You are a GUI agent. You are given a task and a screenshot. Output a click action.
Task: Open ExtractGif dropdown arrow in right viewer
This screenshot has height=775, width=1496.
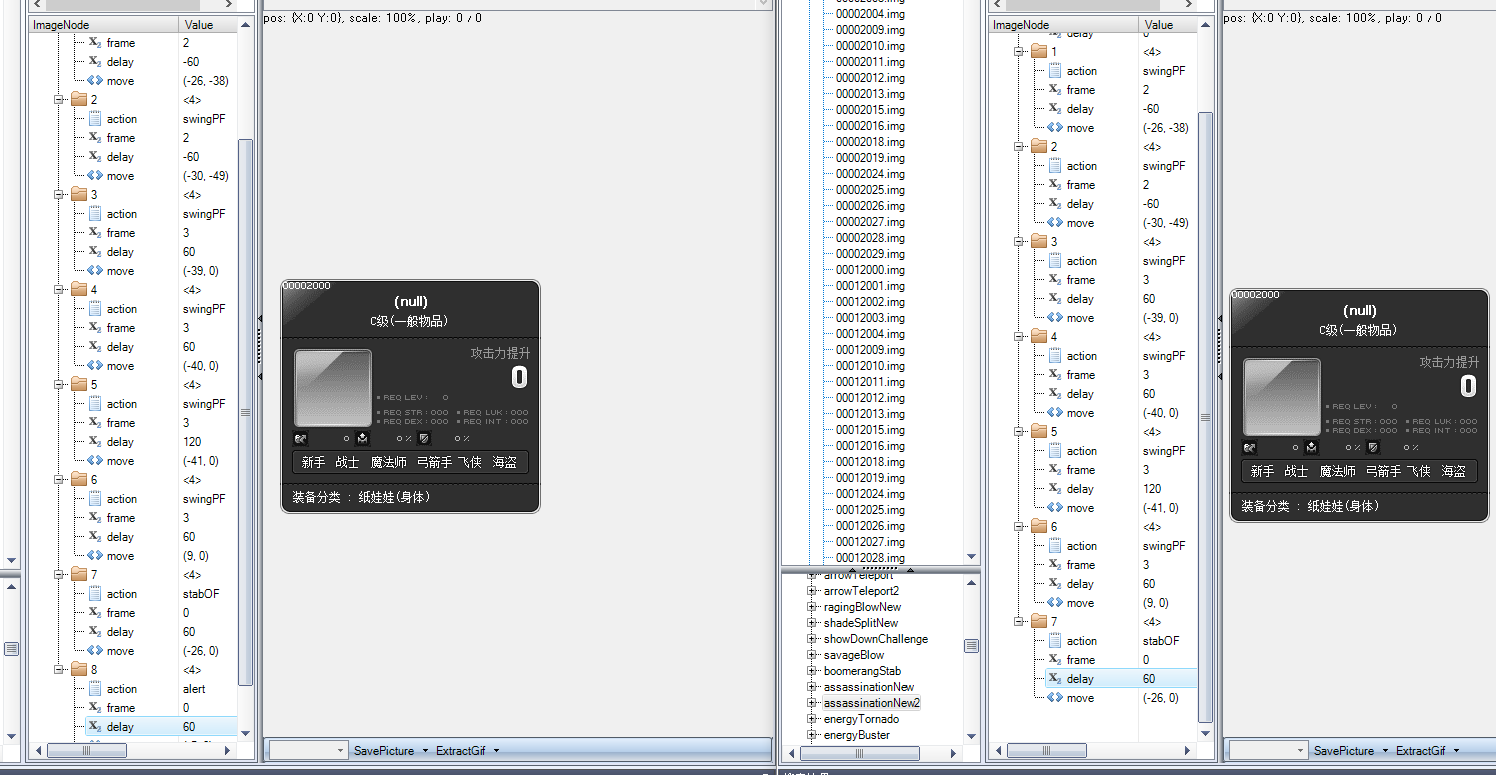click(1456, 751)
